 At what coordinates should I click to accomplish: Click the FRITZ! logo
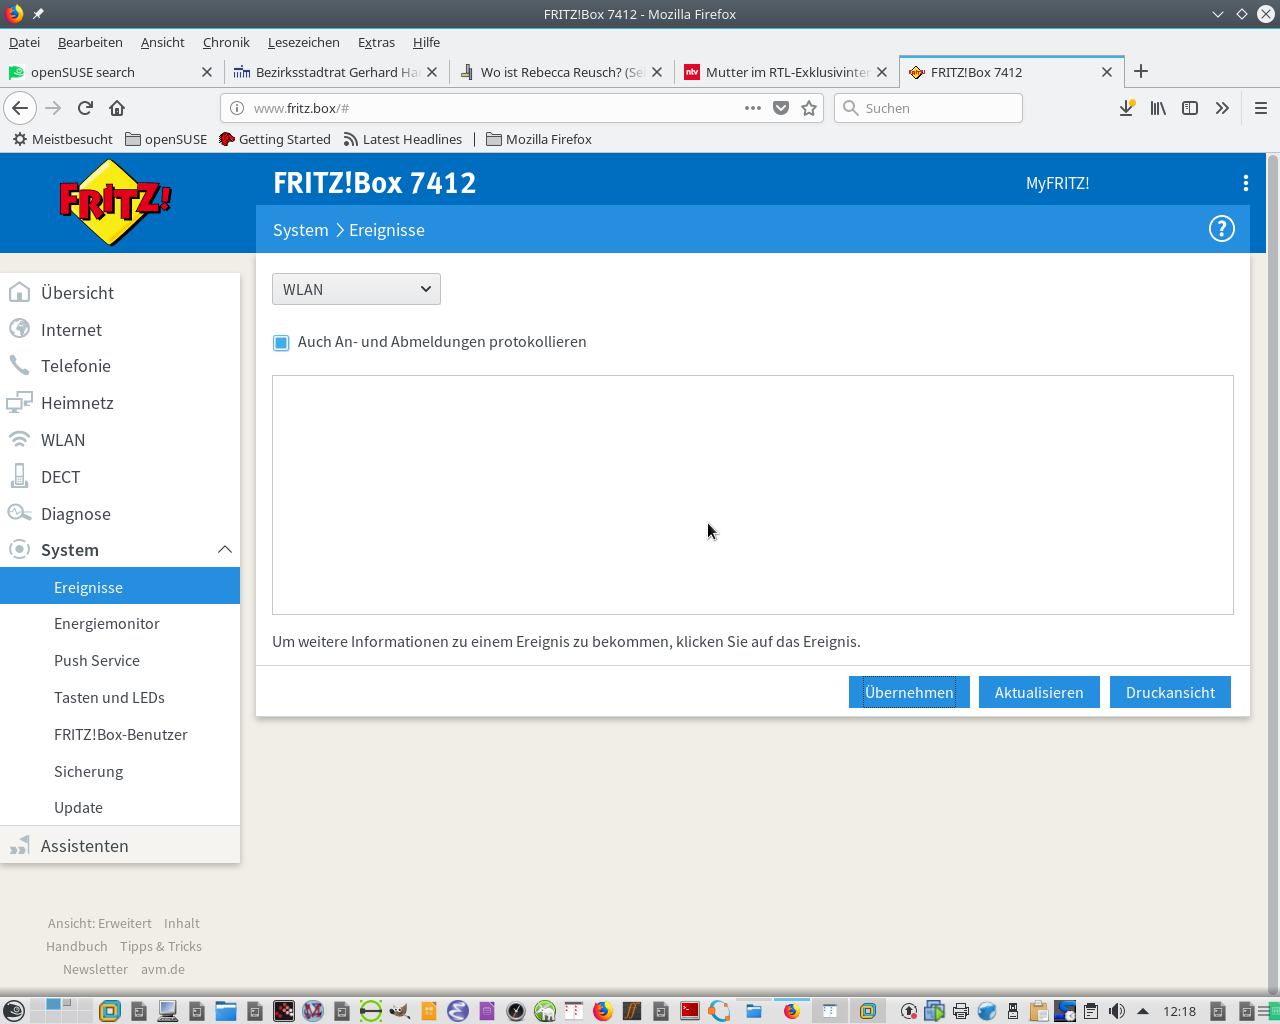115,202
